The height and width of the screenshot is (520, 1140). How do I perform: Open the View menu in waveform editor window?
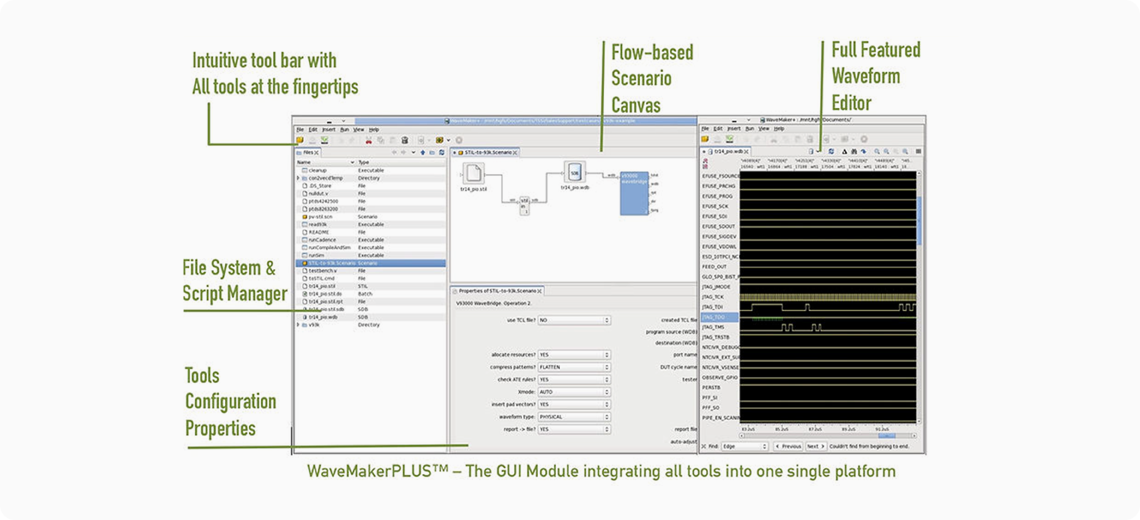click(x=764, y=129)
